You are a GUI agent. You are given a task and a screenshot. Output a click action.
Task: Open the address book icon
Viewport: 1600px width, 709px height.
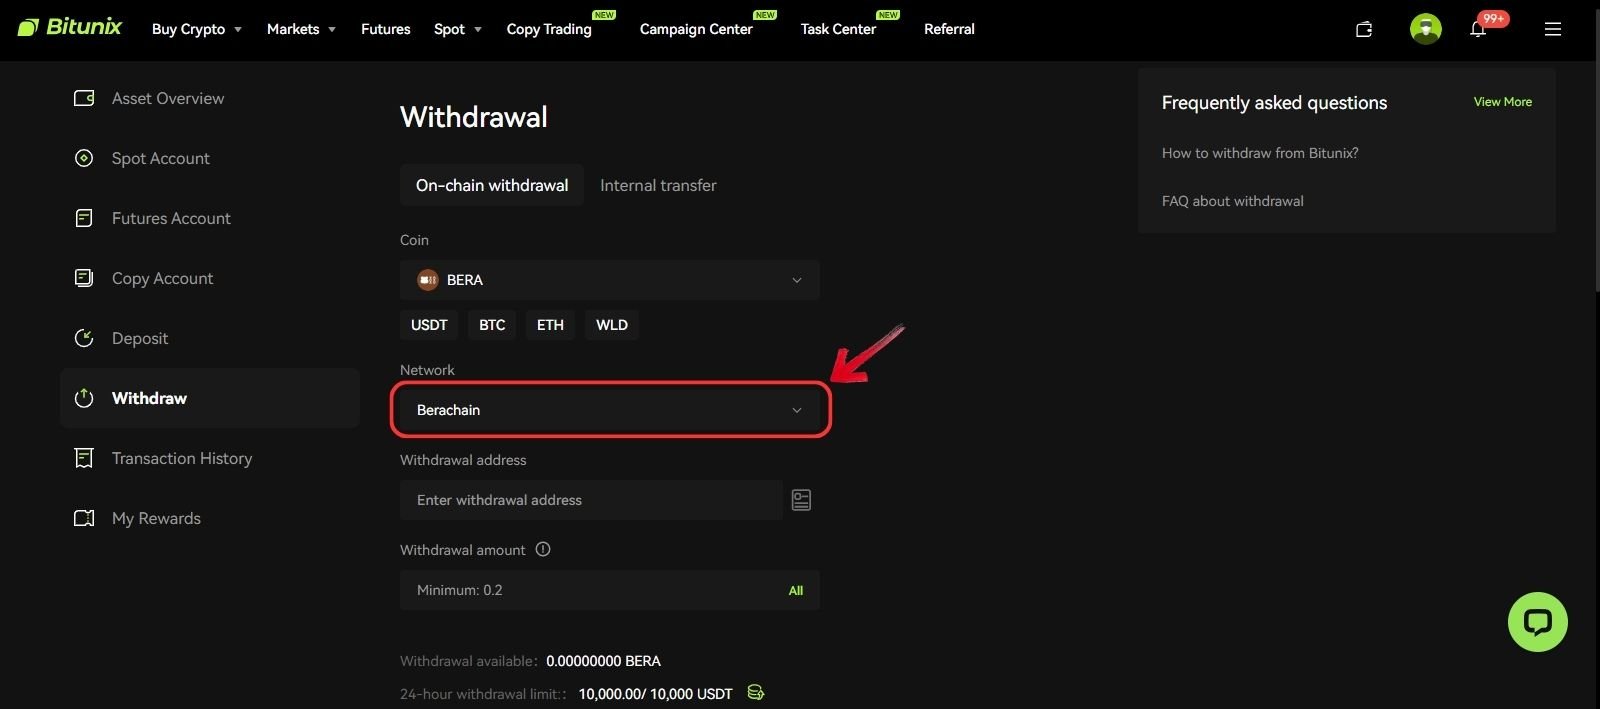[x=801, y=500]
